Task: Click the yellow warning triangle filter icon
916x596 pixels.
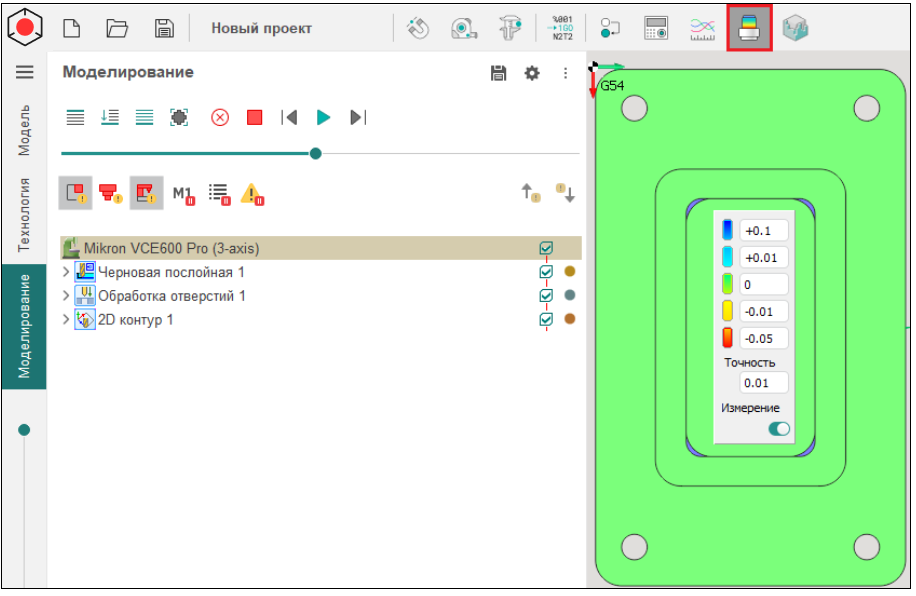Action: 252,194
